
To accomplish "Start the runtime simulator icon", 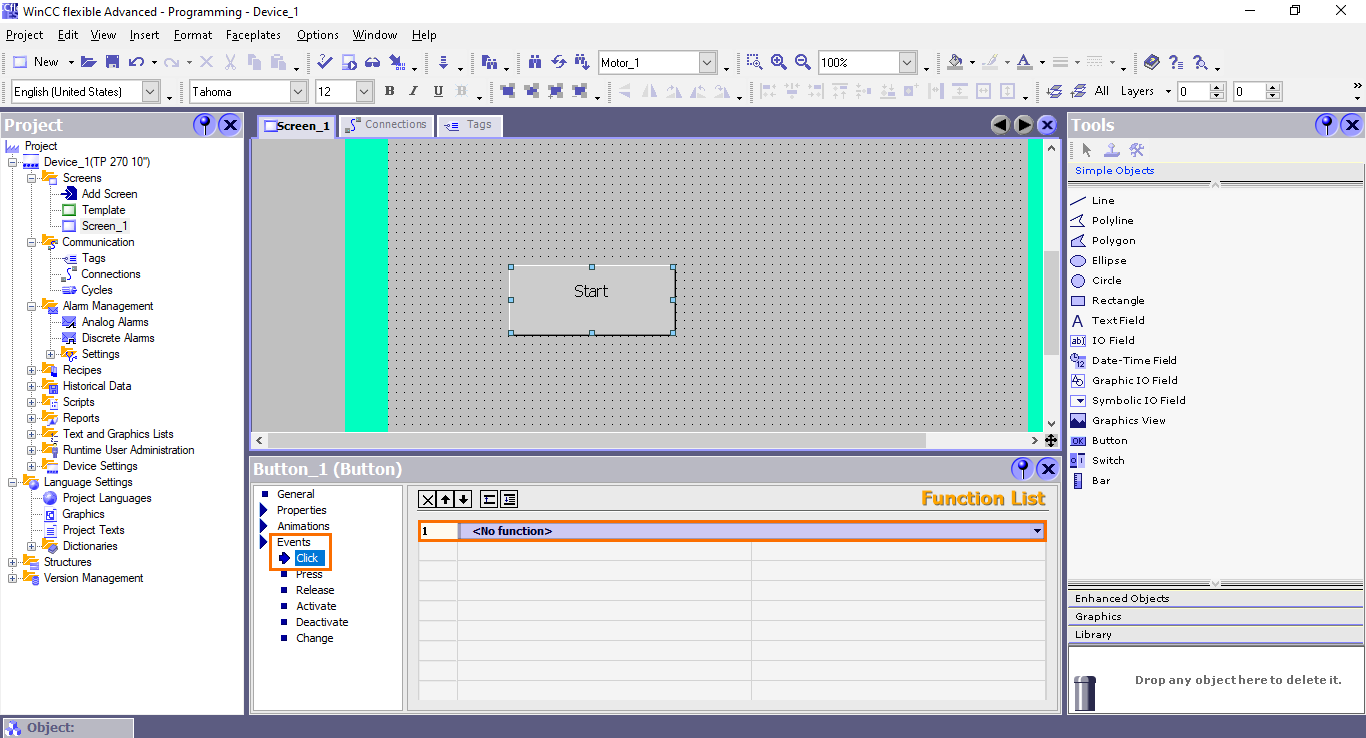I will pyautogui.click(x=350, y=62).
